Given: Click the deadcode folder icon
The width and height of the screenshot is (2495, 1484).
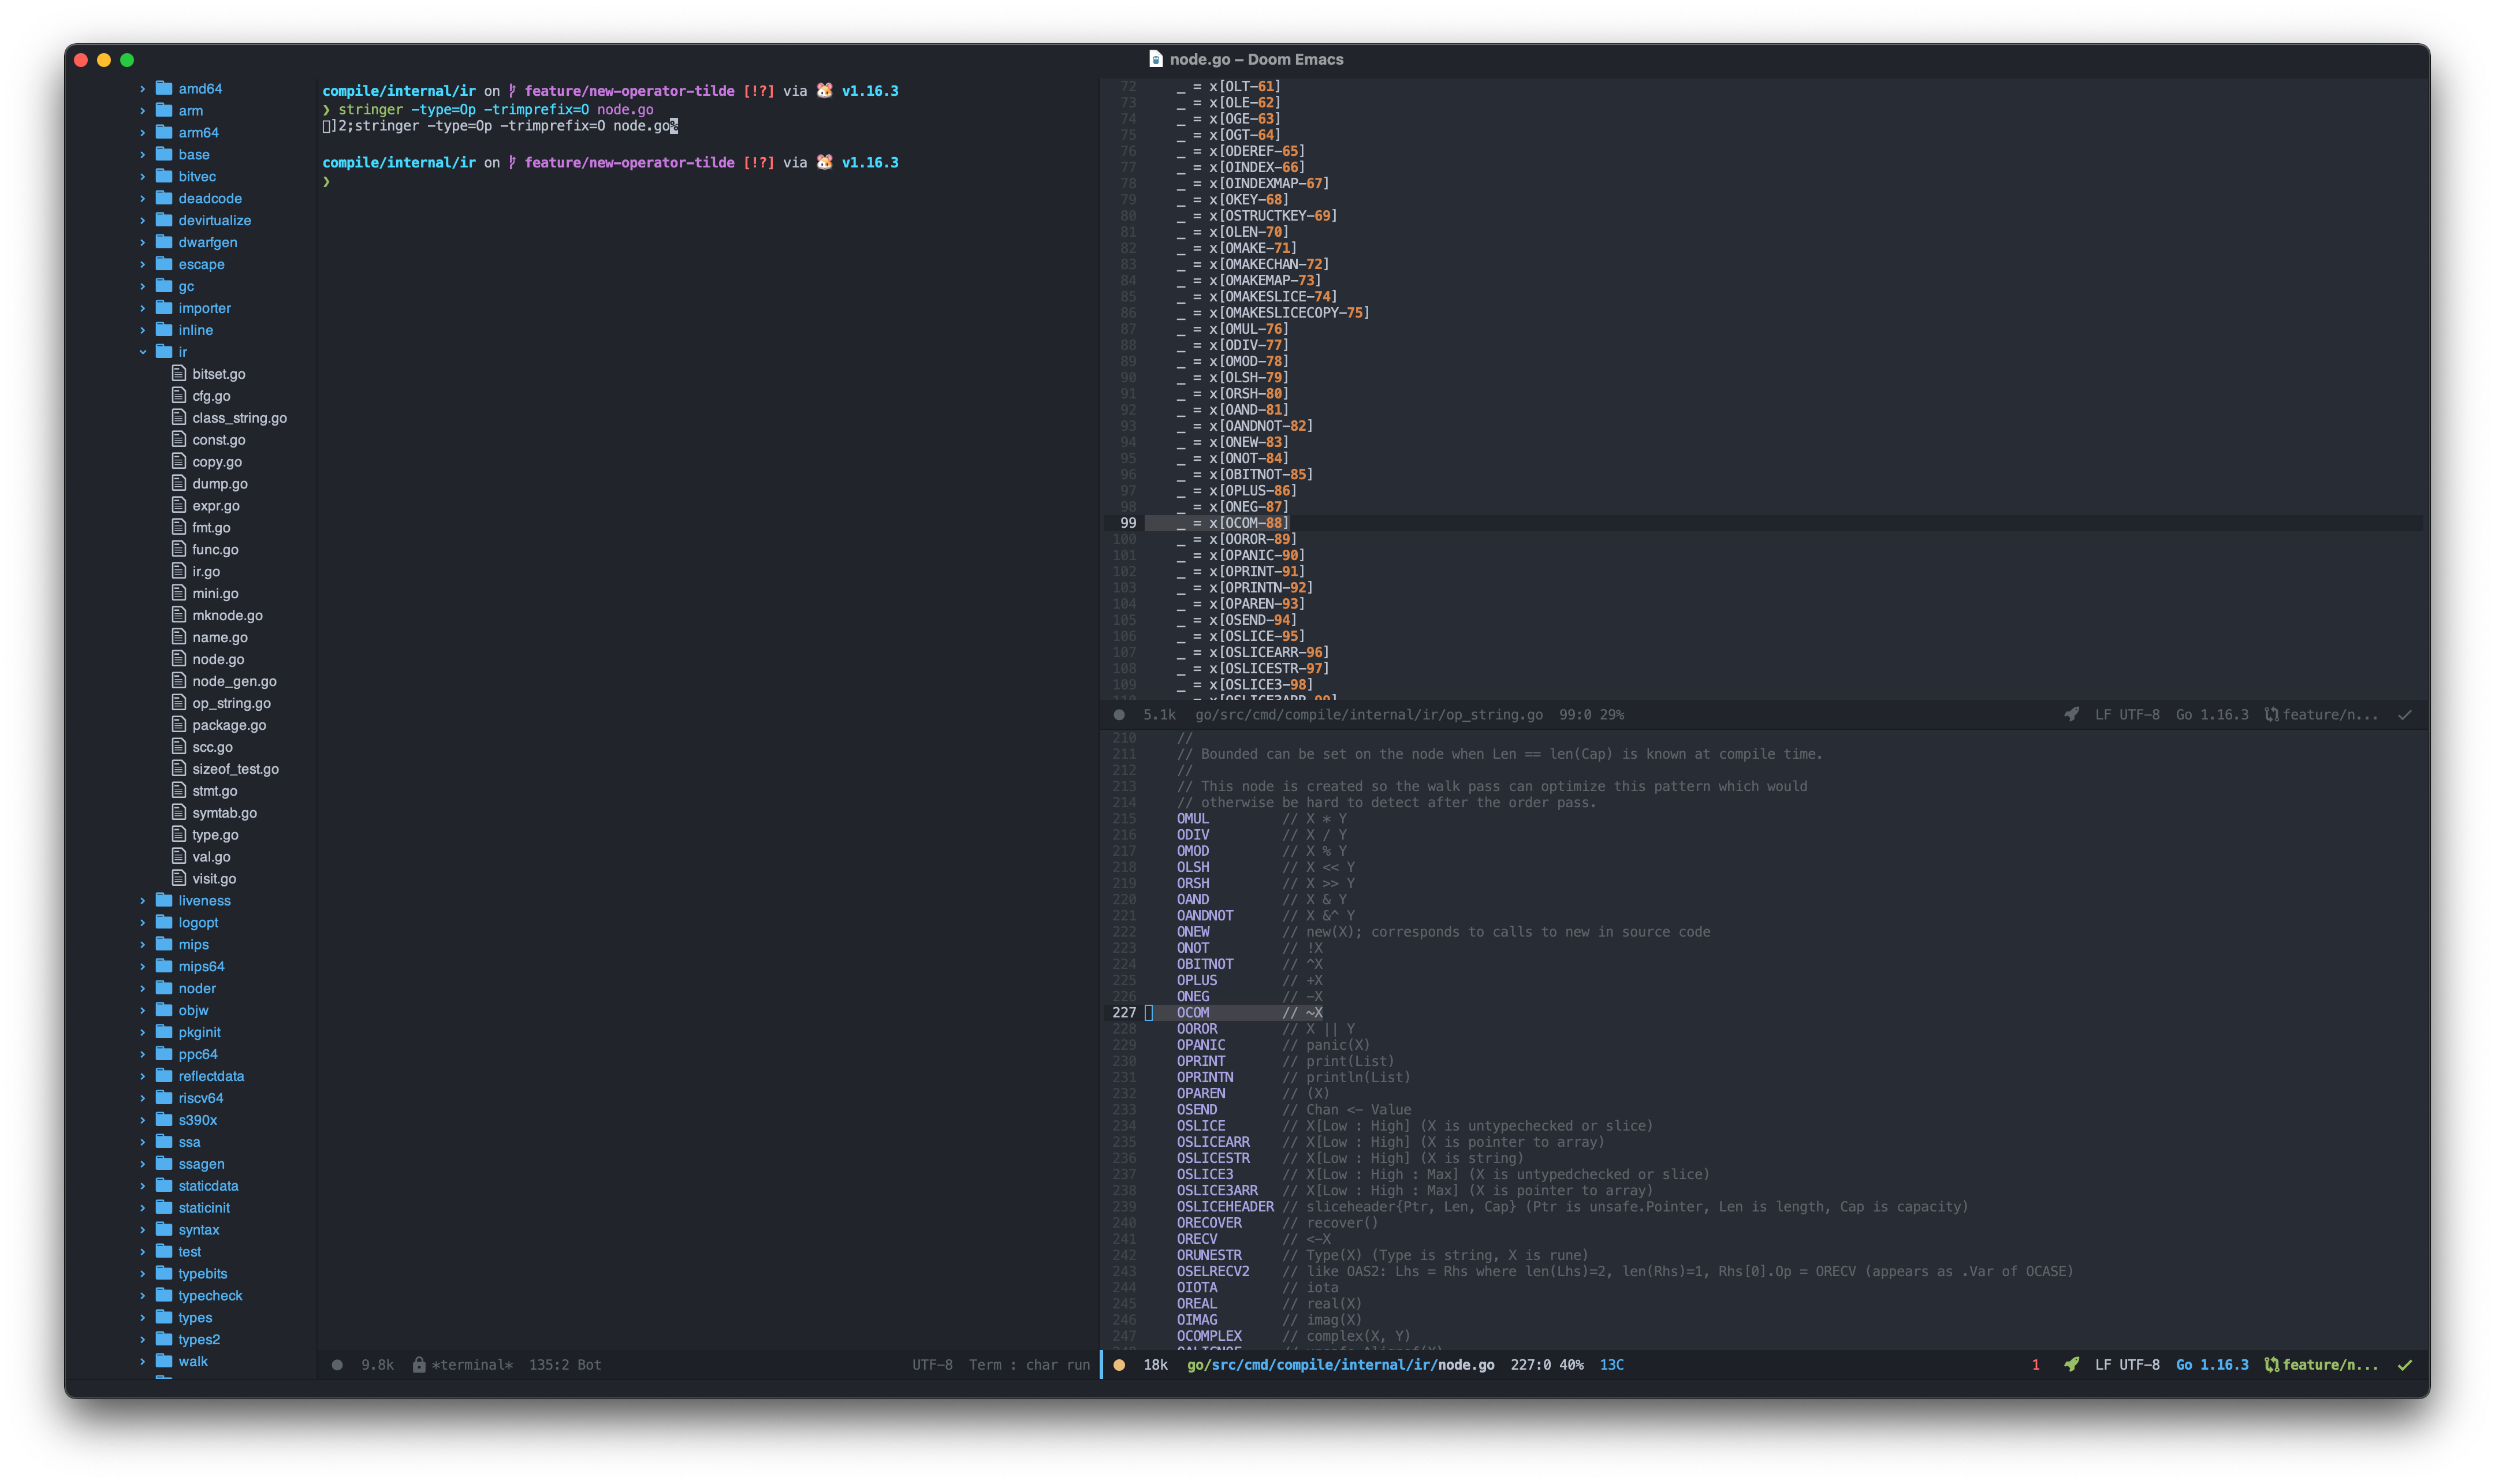Looking at the screenshot, I should coord(165,198).
